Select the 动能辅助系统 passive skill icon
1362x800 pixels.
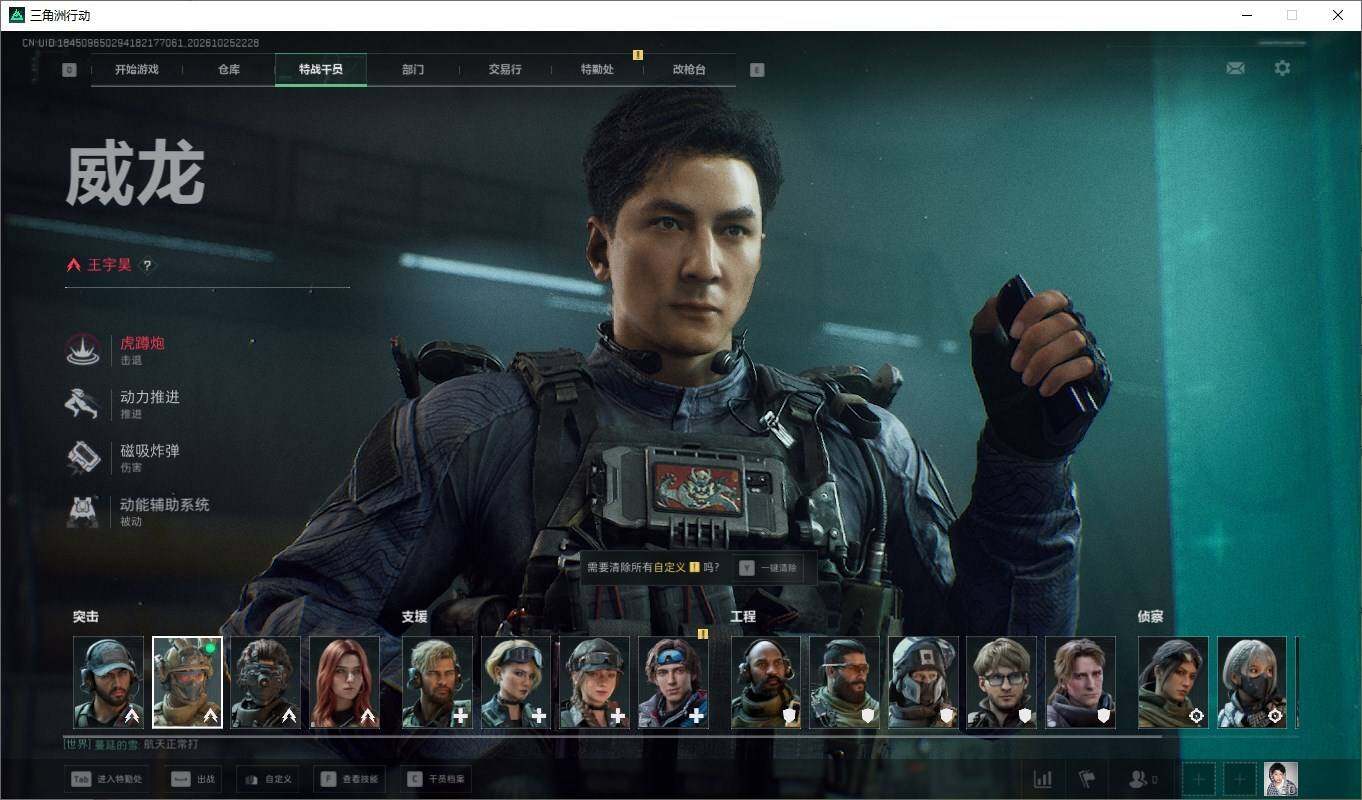(83, 512)
